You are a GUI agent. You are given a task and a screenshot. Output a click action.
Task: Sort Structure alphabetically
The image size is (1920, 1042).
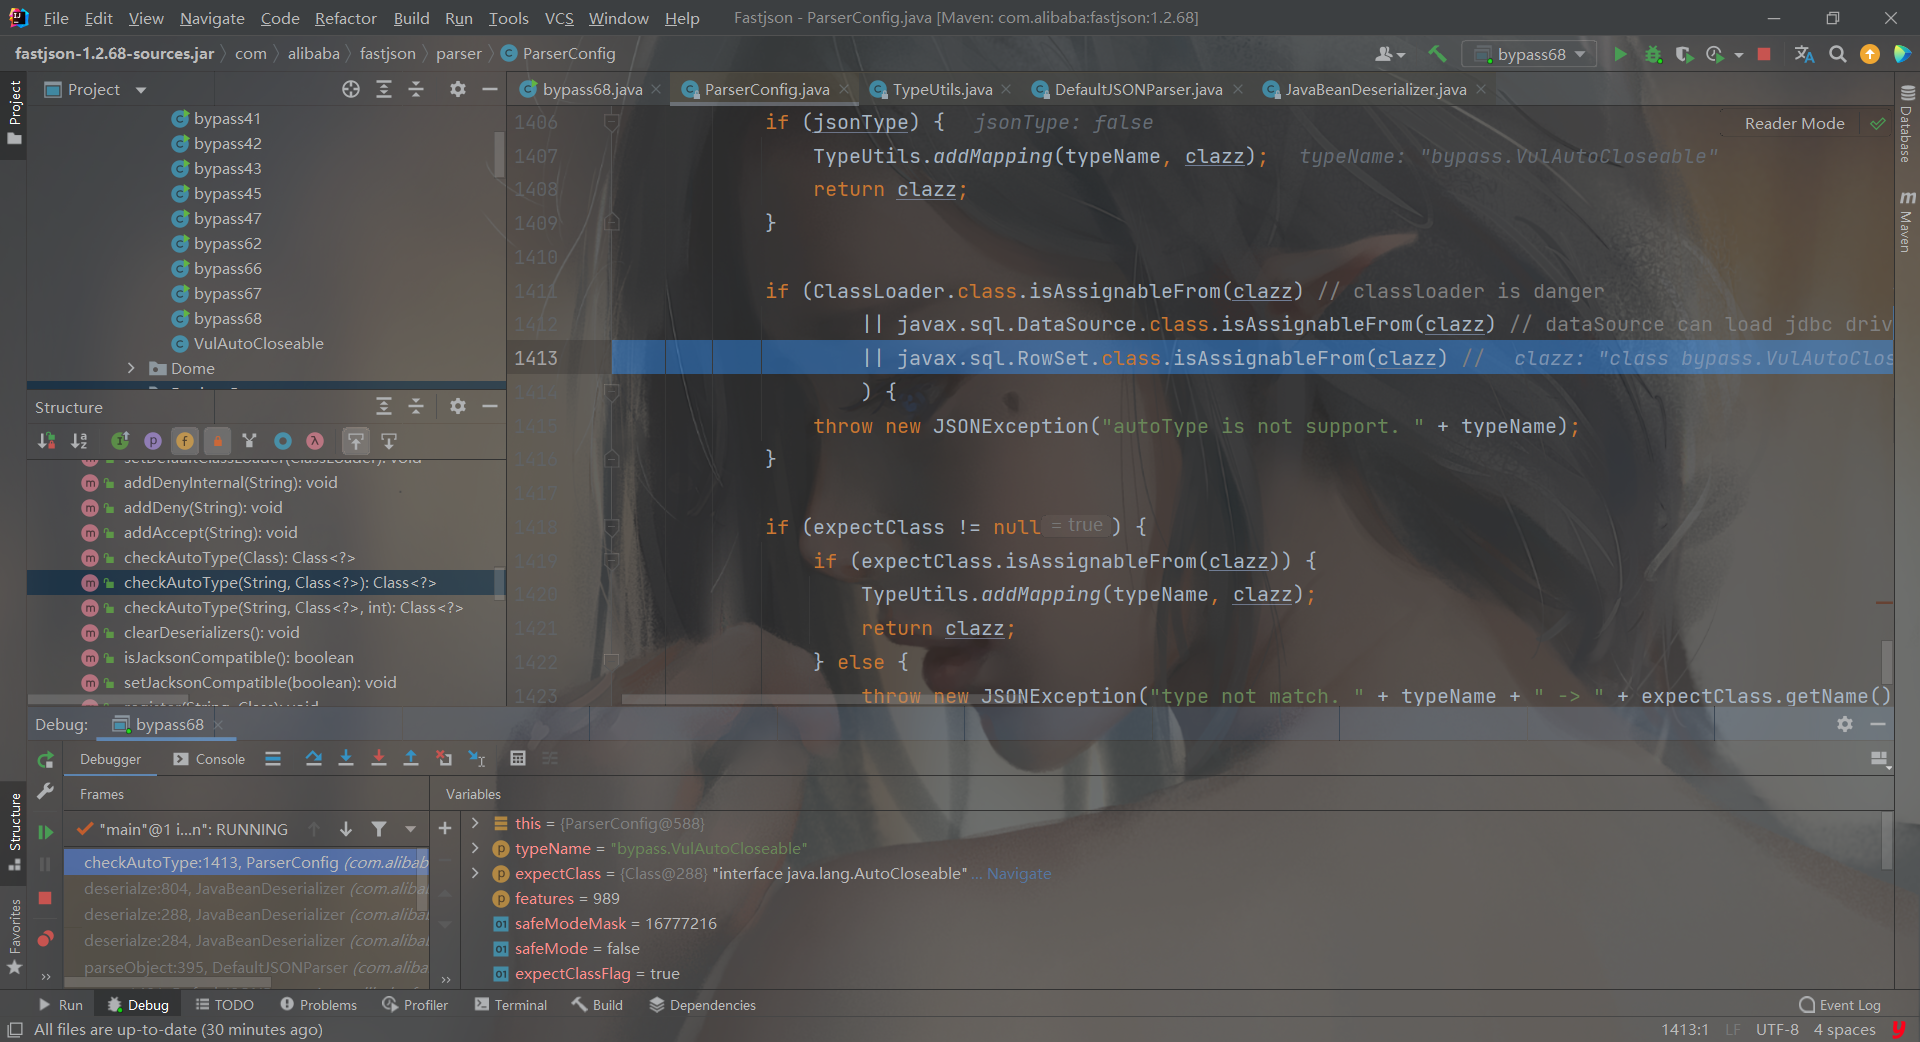click(x=79, y=441)
